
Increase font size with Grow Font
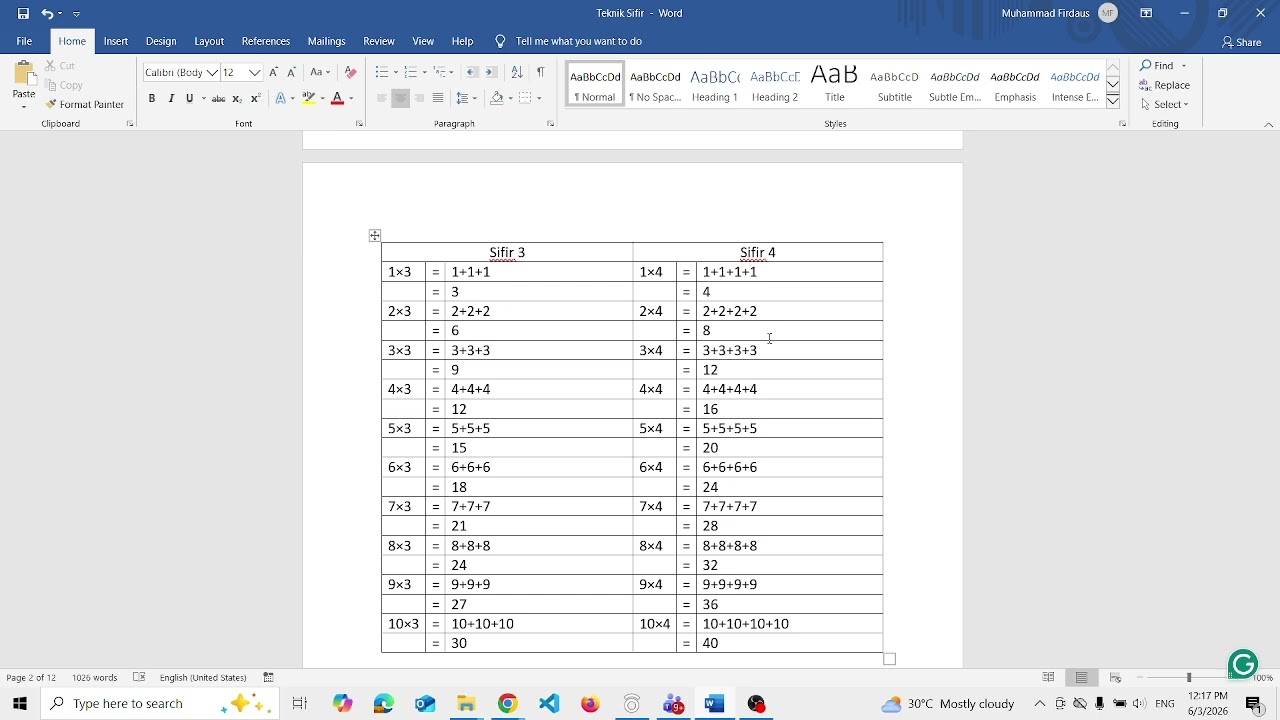(273, 72)
